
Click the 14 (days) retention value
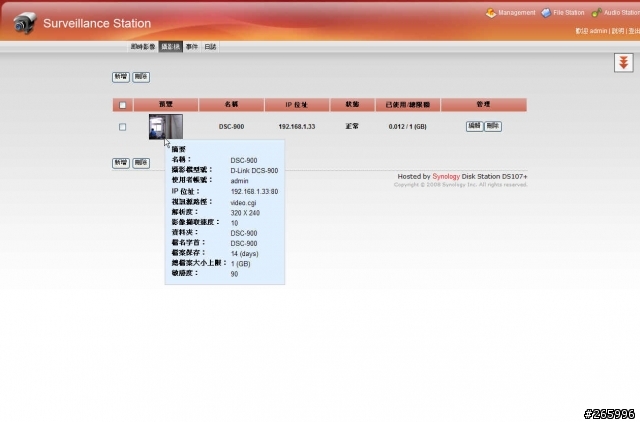[x=244, y=253]
